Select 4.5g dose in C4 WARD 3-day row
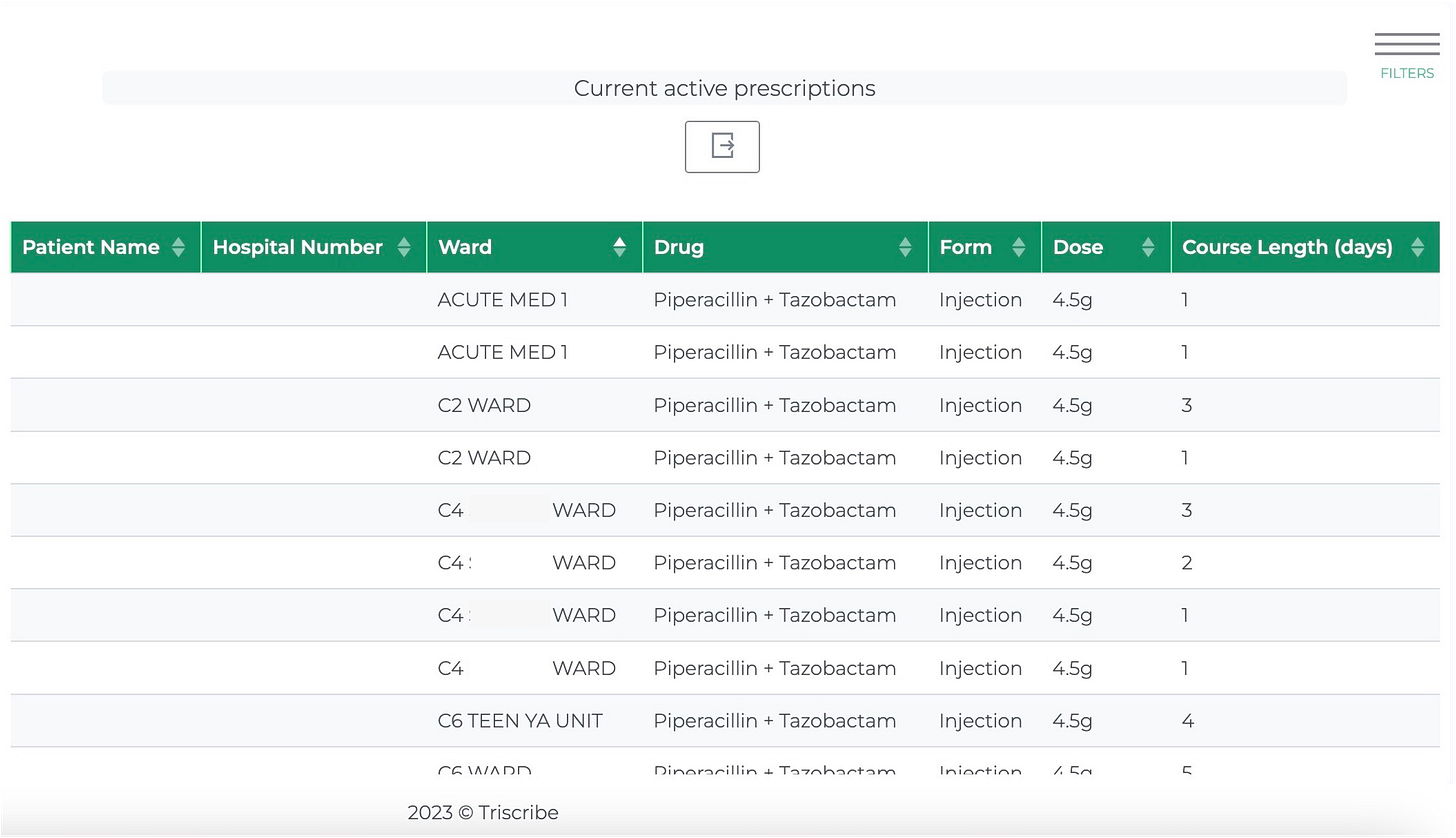Screen dimensions: 1456x838 pos(1072,510)
